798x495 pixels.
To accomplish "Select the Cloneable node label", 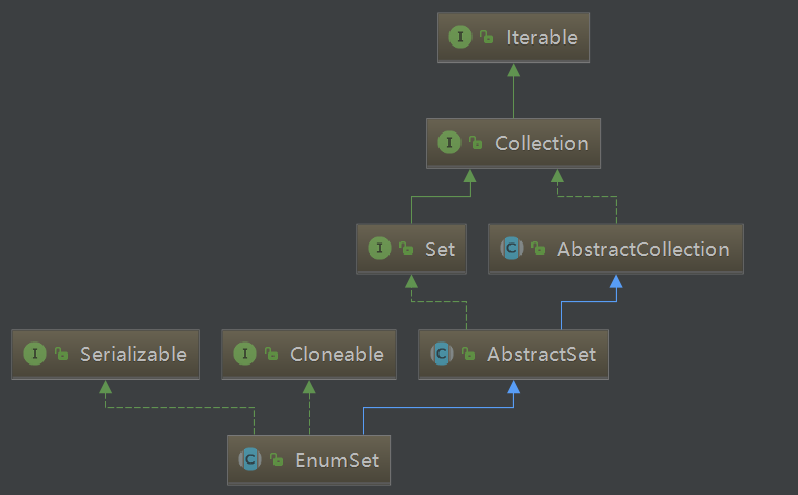I will point(336,354).
